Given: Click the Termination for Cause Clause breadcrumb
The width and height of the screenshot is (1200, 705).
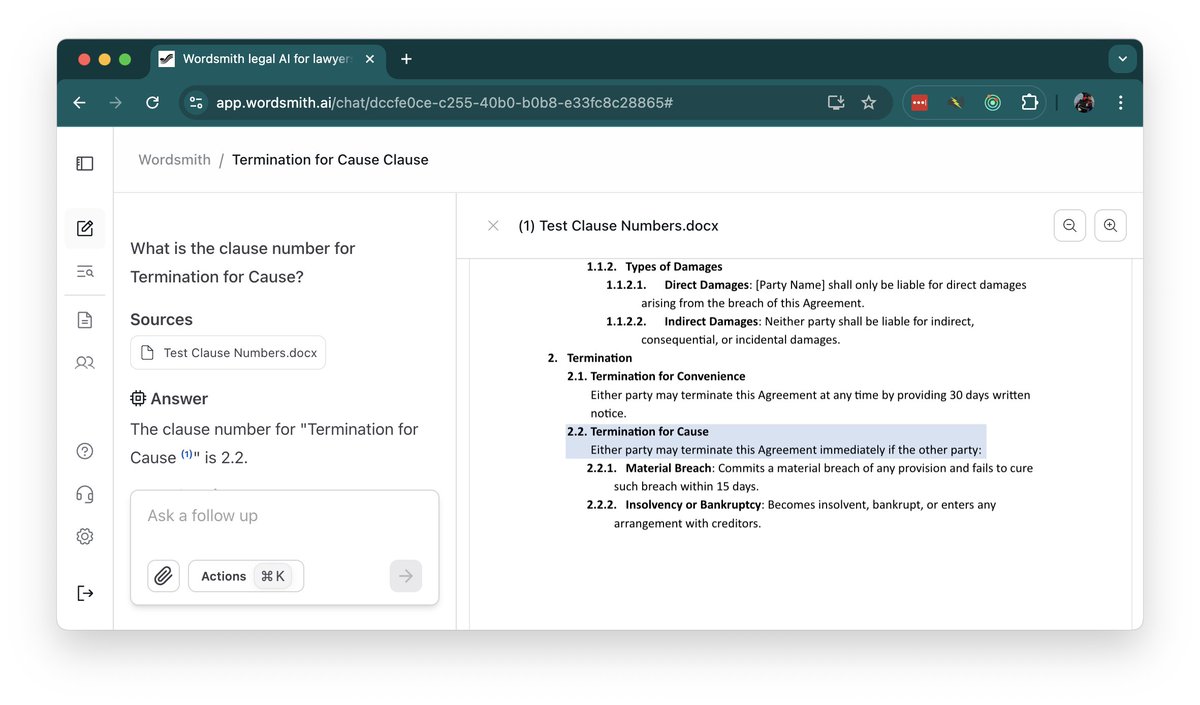Looking at the screenshot, I should point(330,160).
